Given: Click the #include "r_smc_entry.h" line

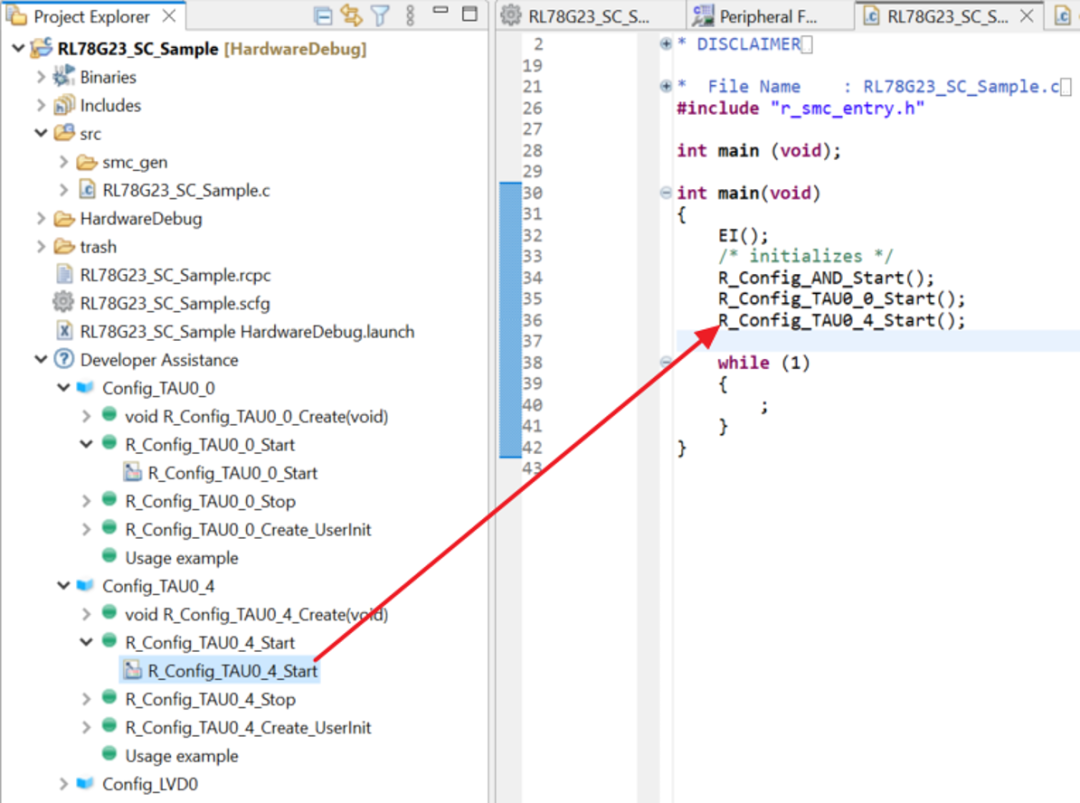Looking at the screenshot, I should point(800,108).
